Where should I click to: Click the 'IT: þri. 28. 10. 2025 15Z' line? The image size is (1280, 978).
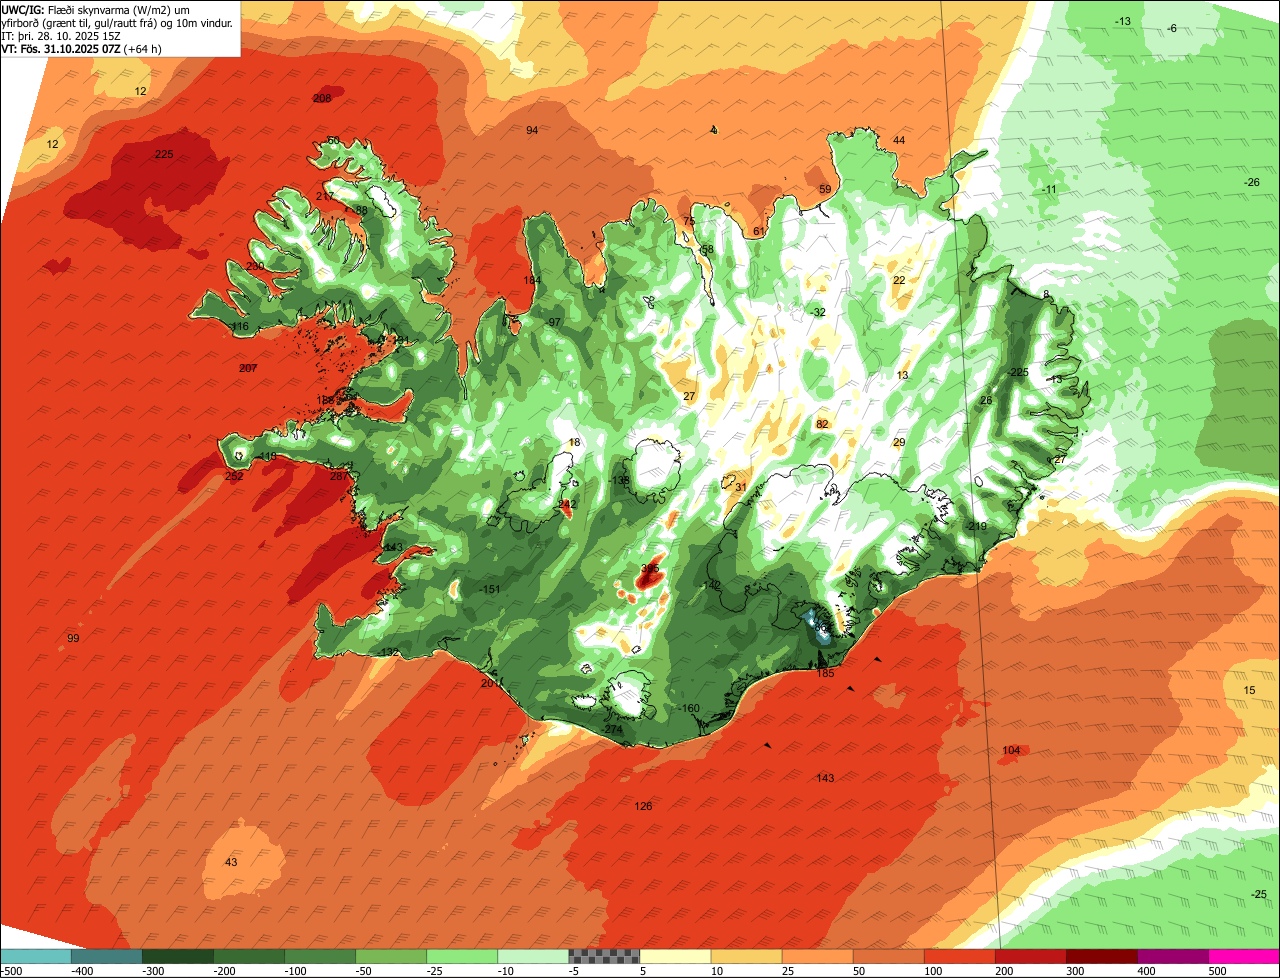click(x=61, y=36)
